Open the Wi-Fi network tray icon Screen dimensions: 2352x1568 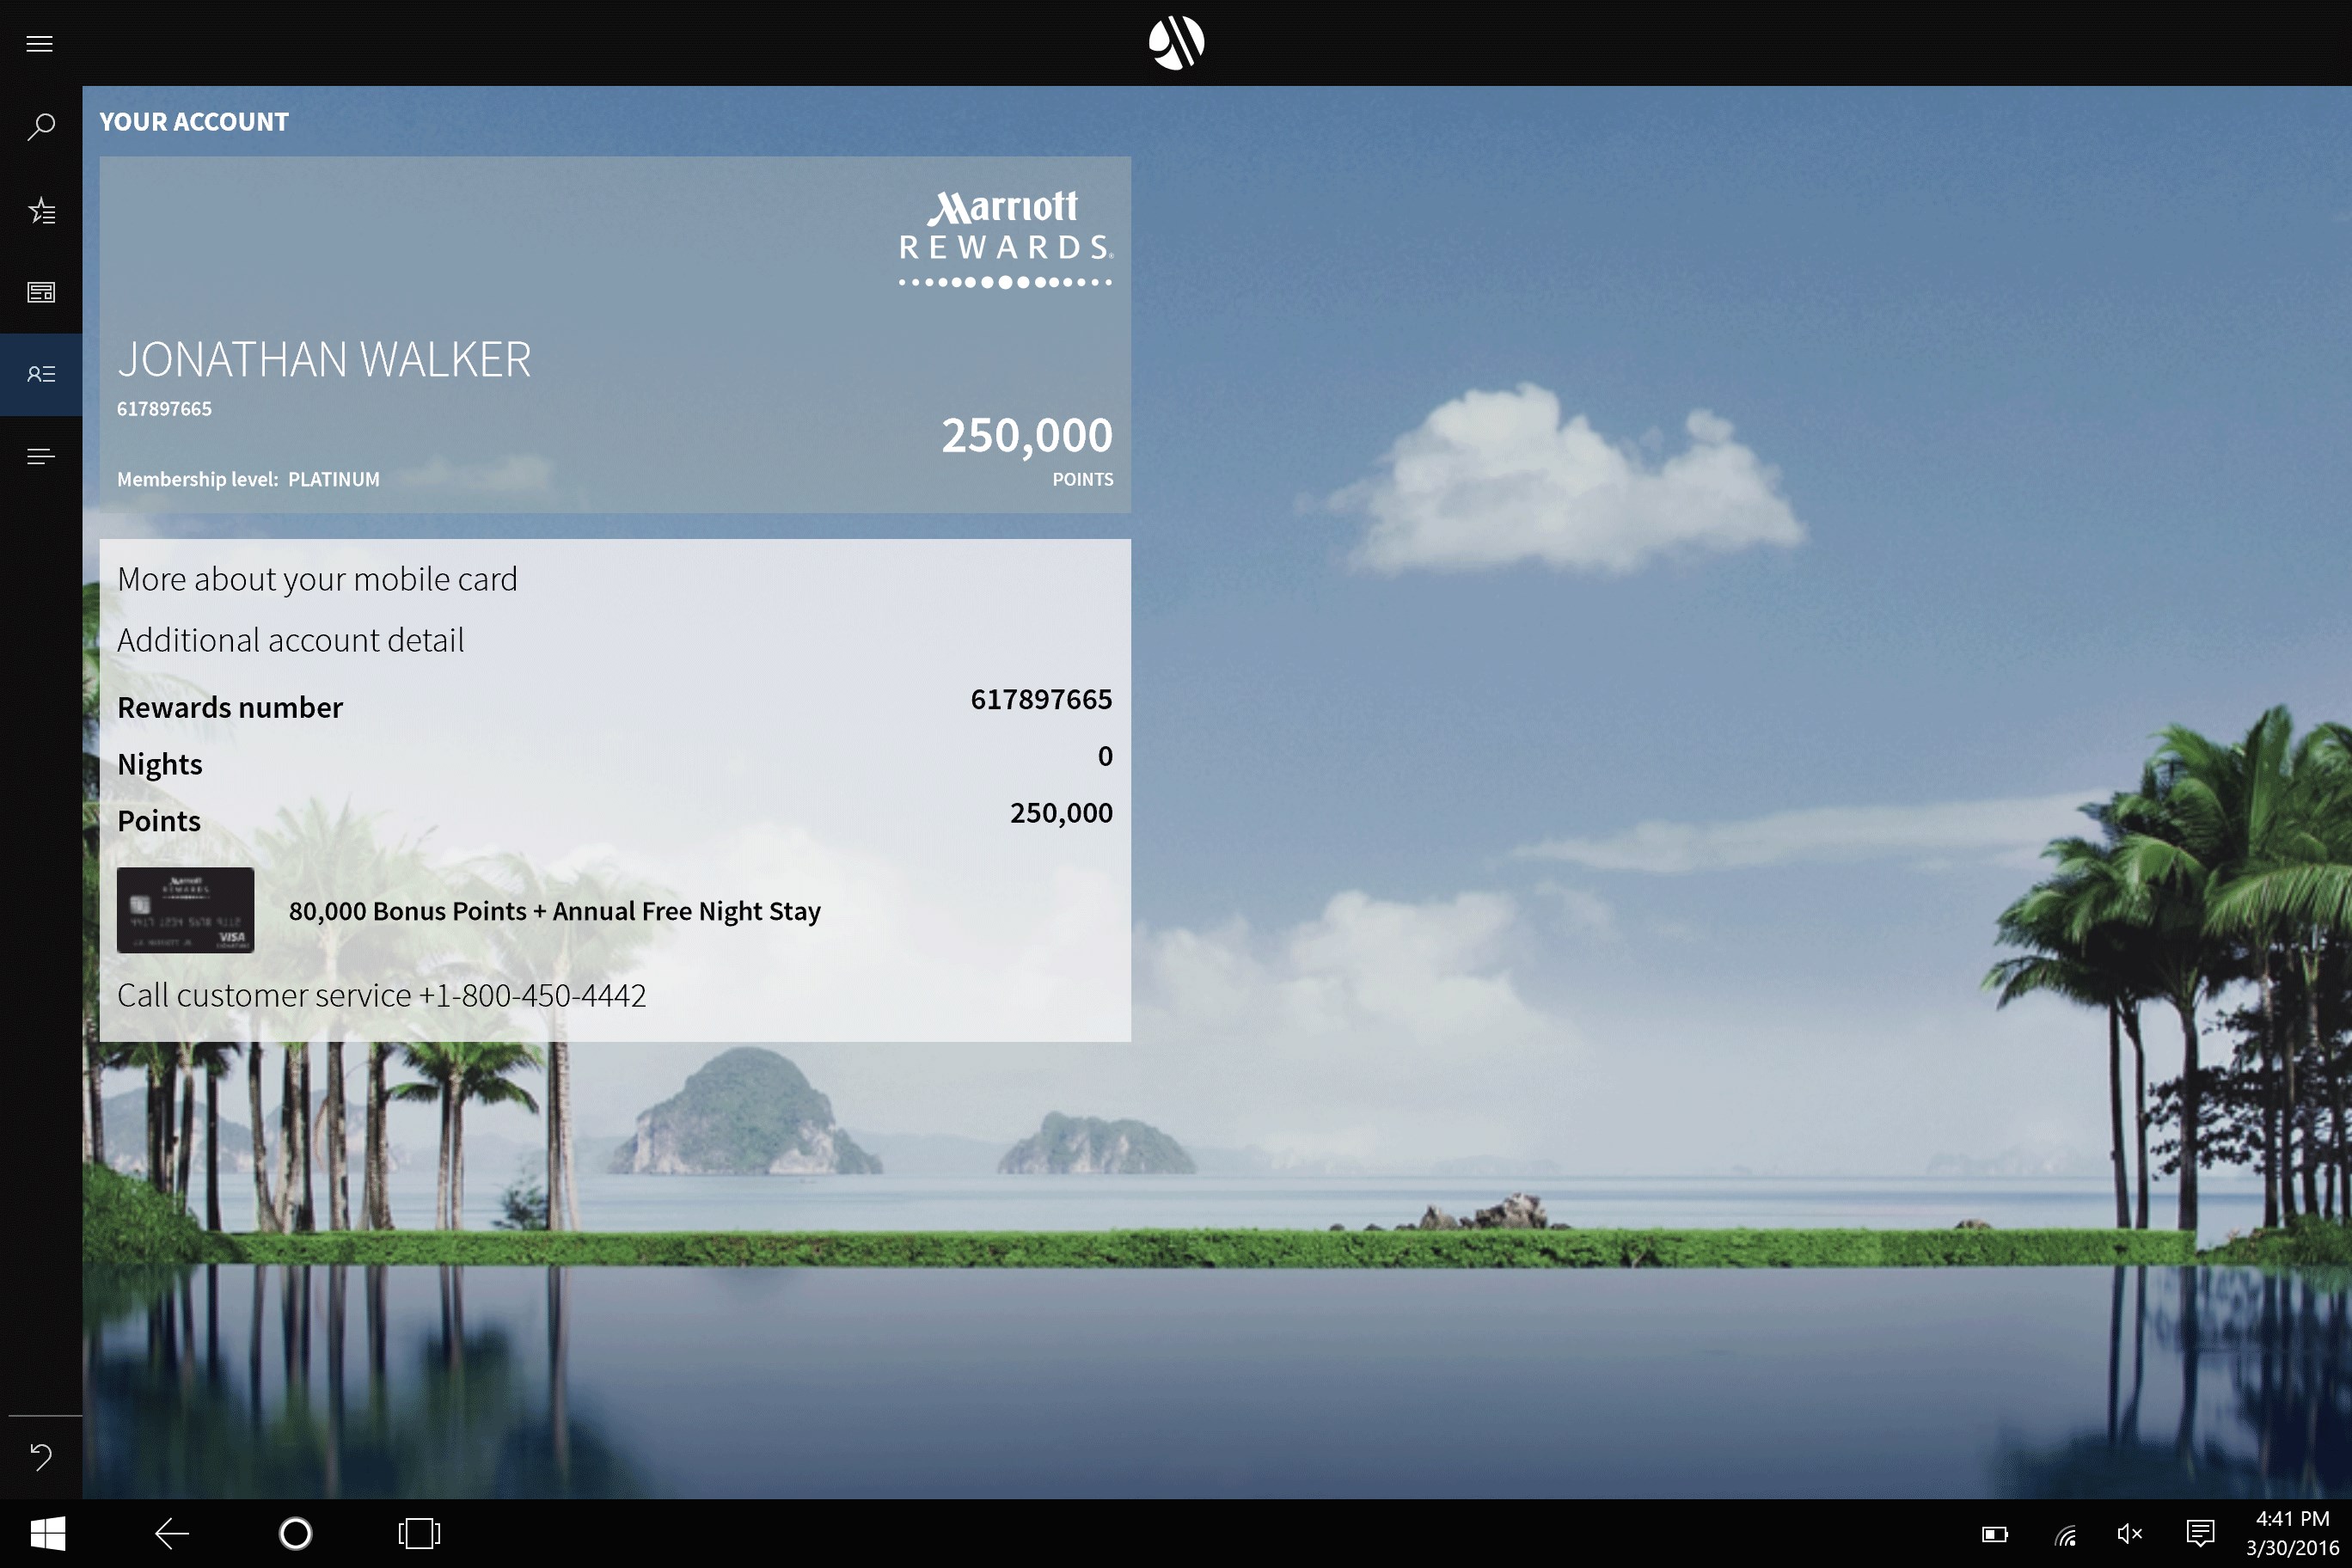(x=2065, y=1534)
